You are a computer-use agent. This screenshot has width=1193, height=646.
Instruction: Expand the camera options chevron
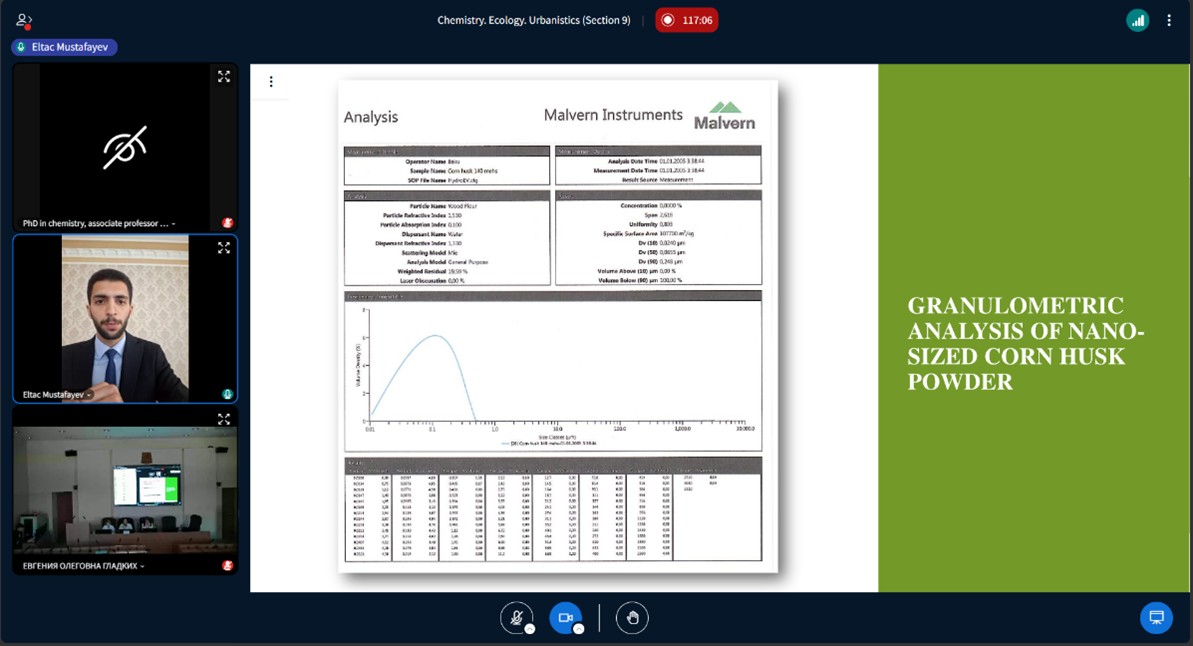point(579,629)
